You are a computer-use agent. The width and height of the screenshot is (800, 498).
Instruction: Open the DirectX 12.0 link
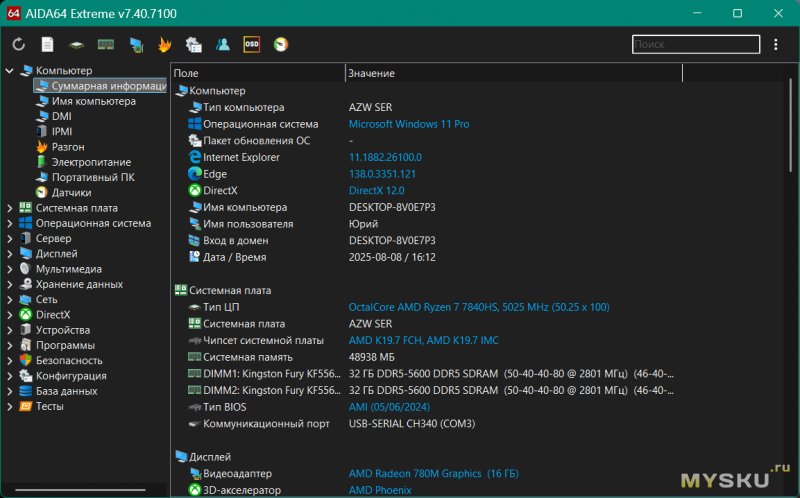377,190
